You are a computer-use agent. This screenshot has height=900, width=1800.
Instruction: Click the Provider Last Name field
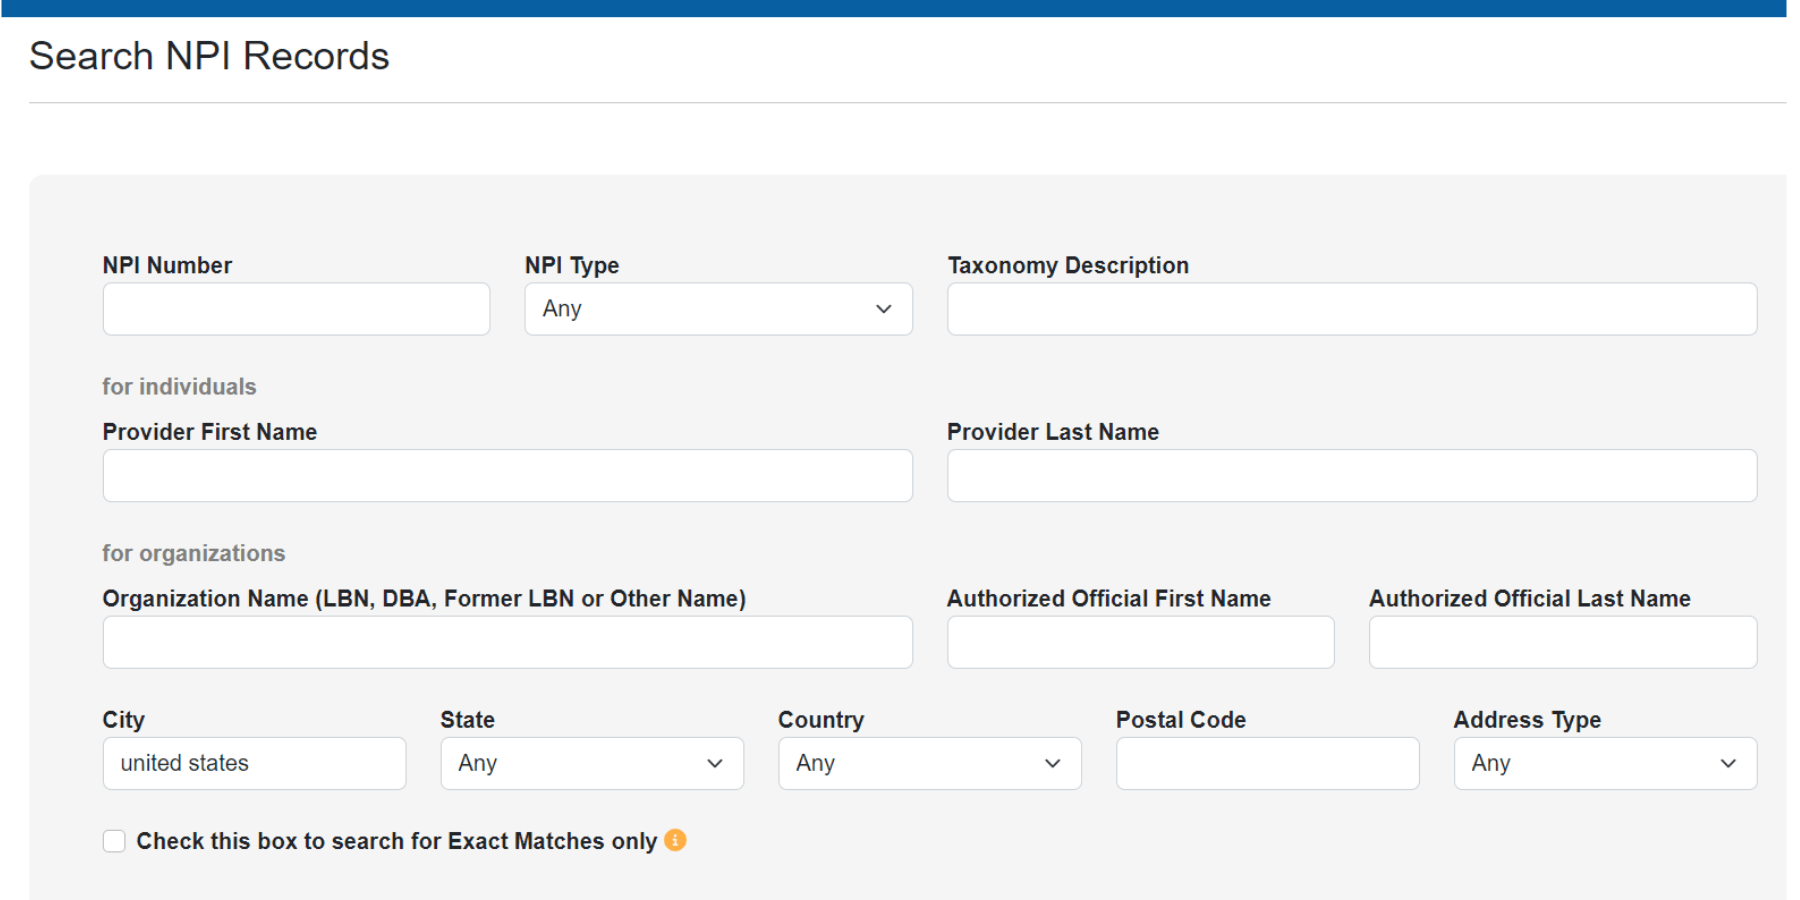[x=1351, y=475]
